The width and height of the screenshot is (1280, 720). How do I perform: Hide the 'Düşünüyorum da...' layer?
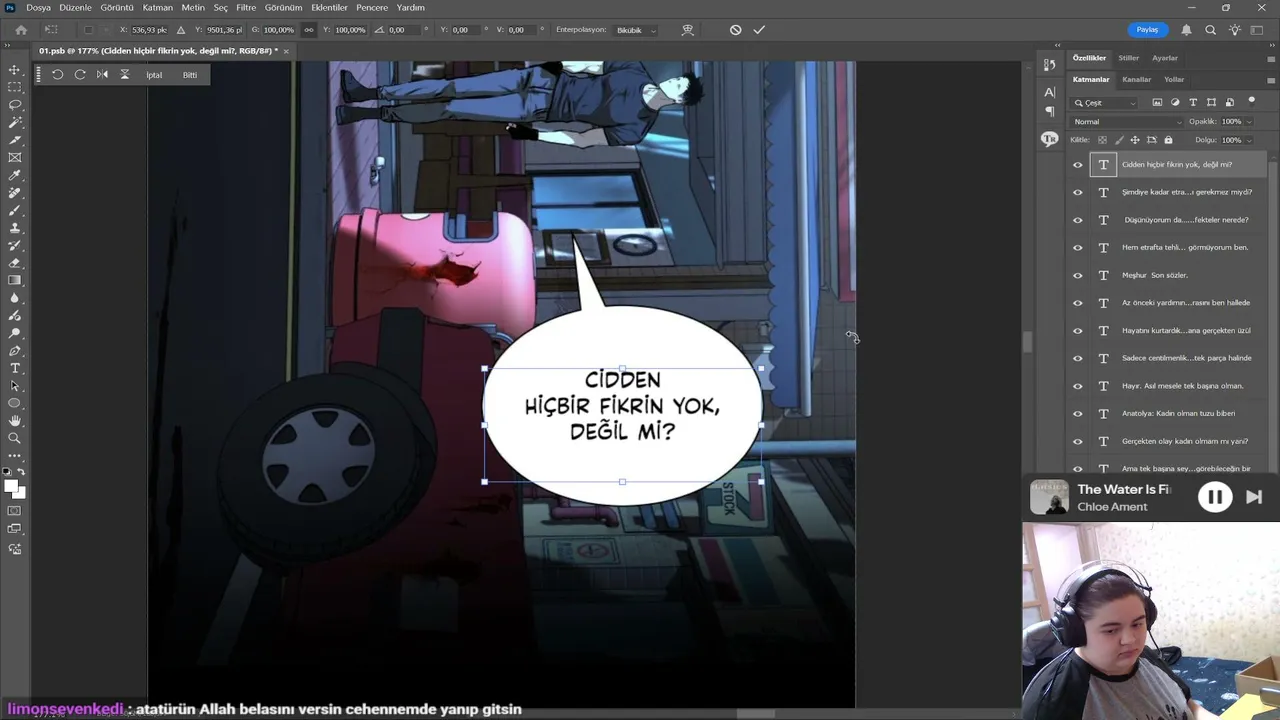tap(1078, 220)
